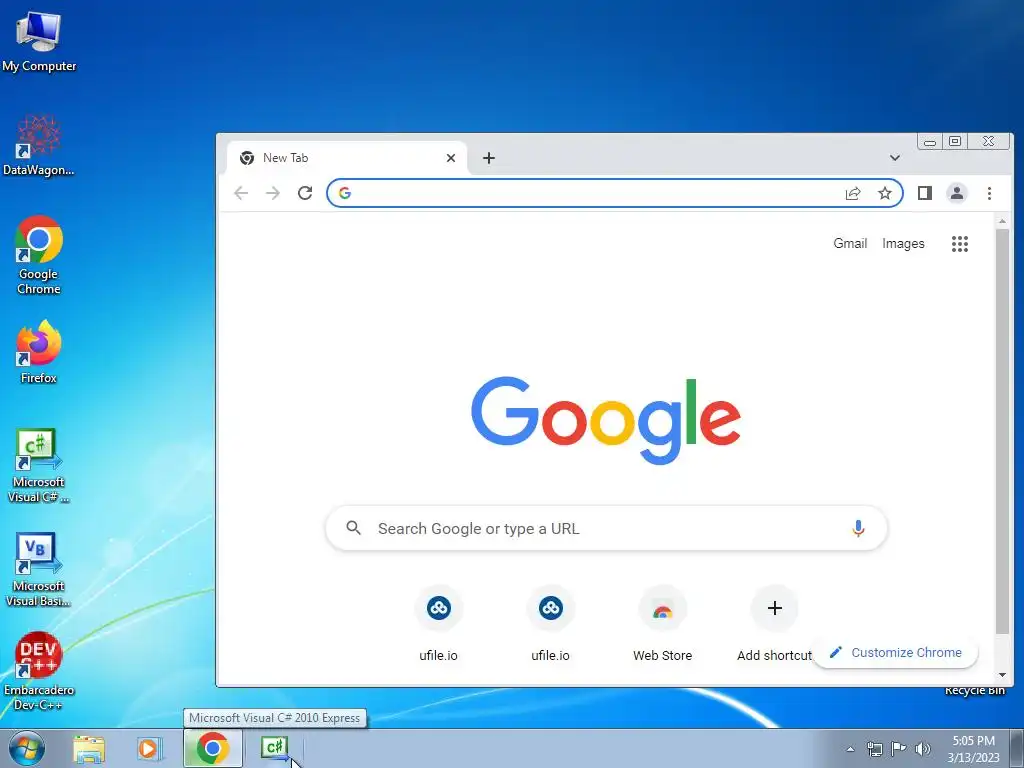Show hidden tray icons arrow
1024x768 pixels.
pos(850,749)
